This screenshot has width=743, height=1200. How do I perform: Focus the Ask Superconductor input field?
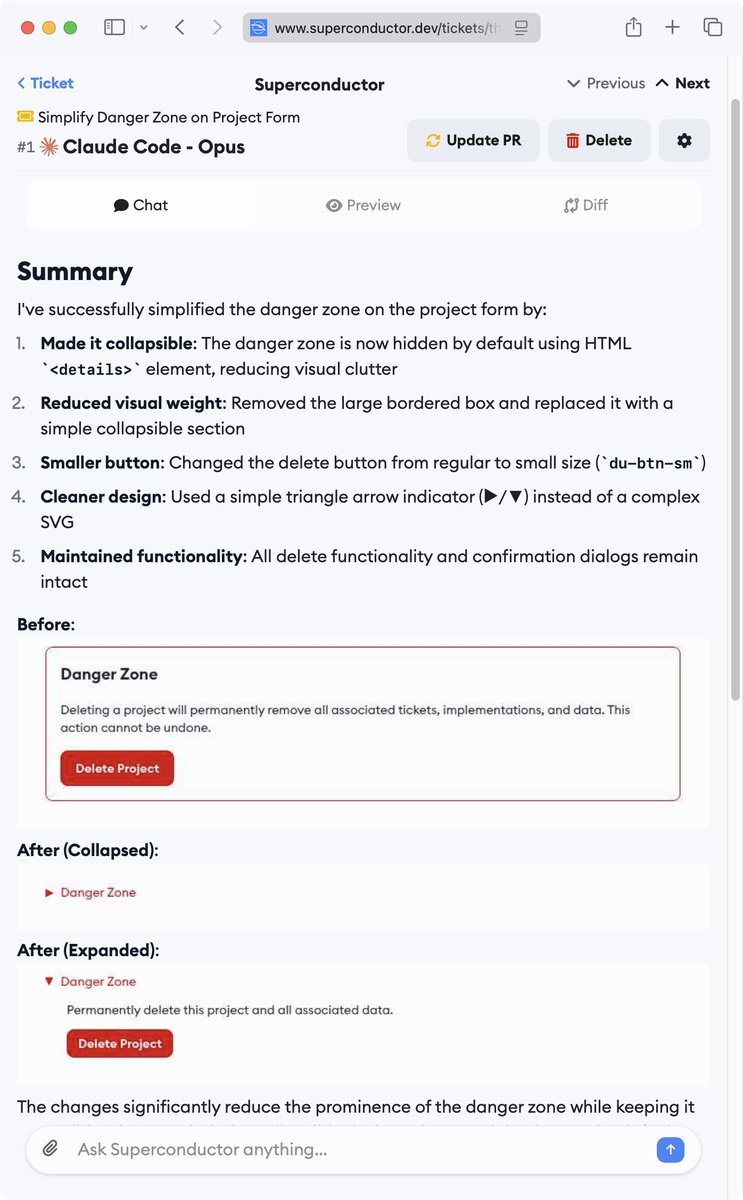coord(360,1149)
